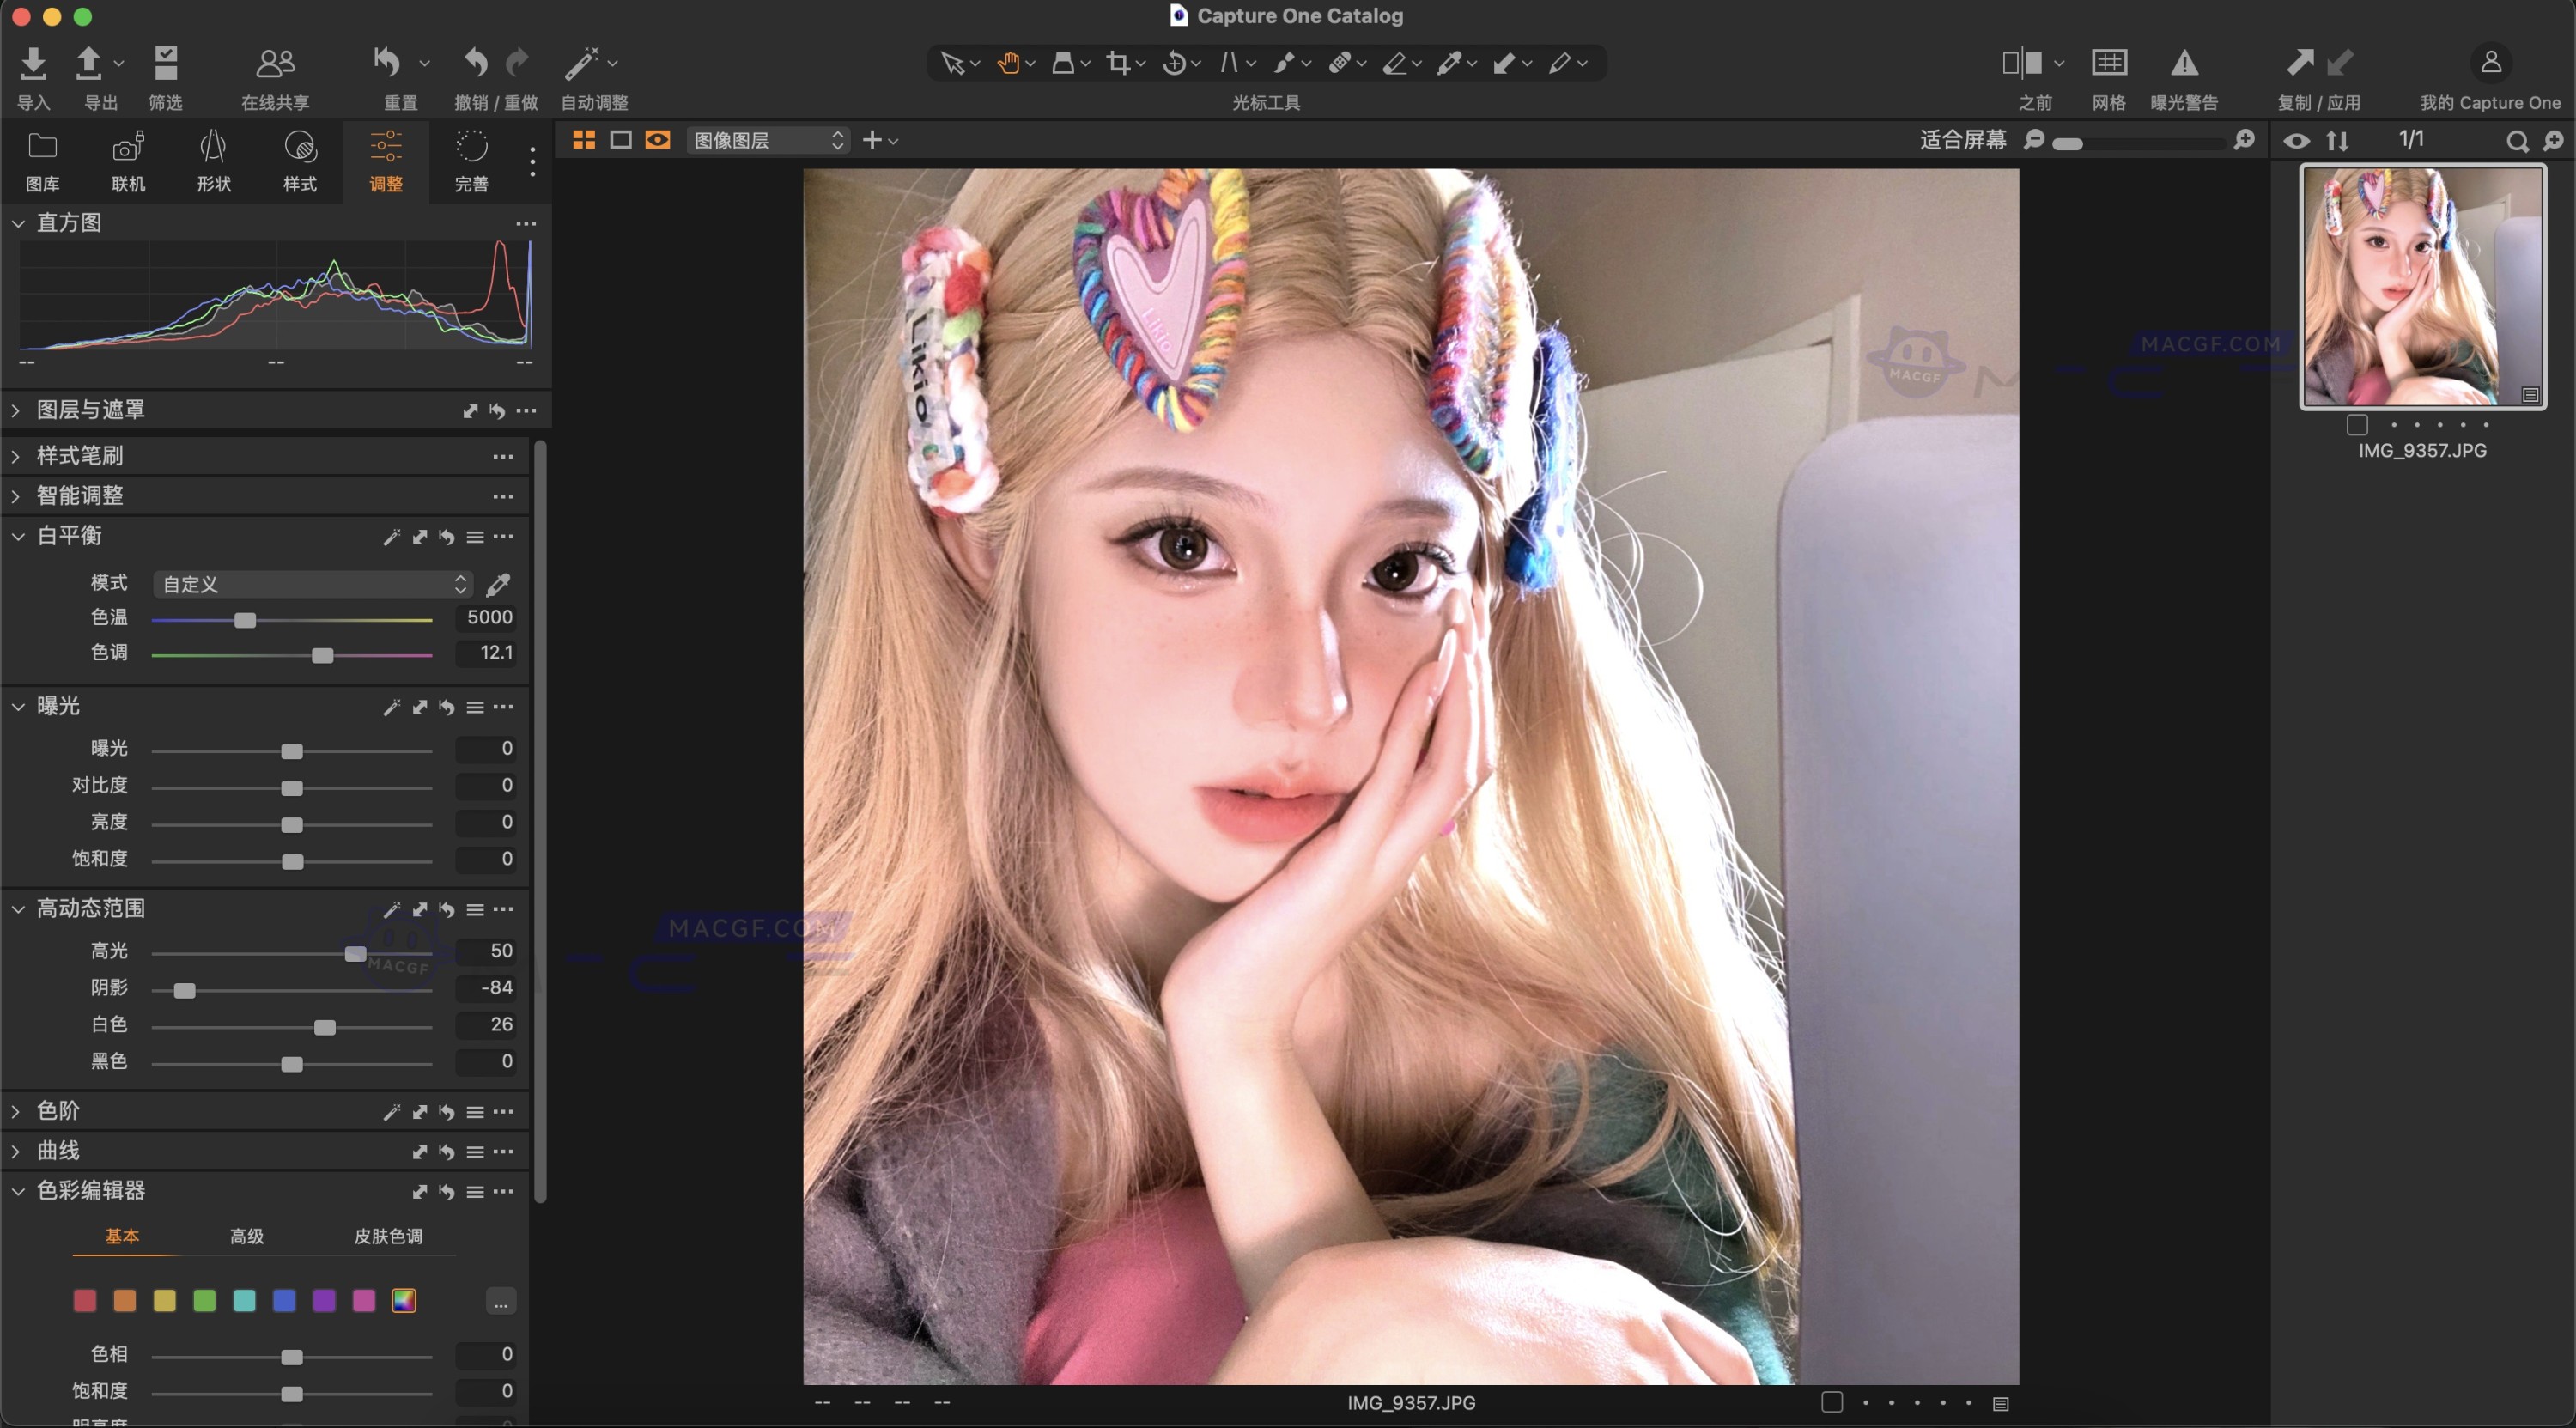
Task: Enable the single image viewer toggle
Action: (622, 140)
